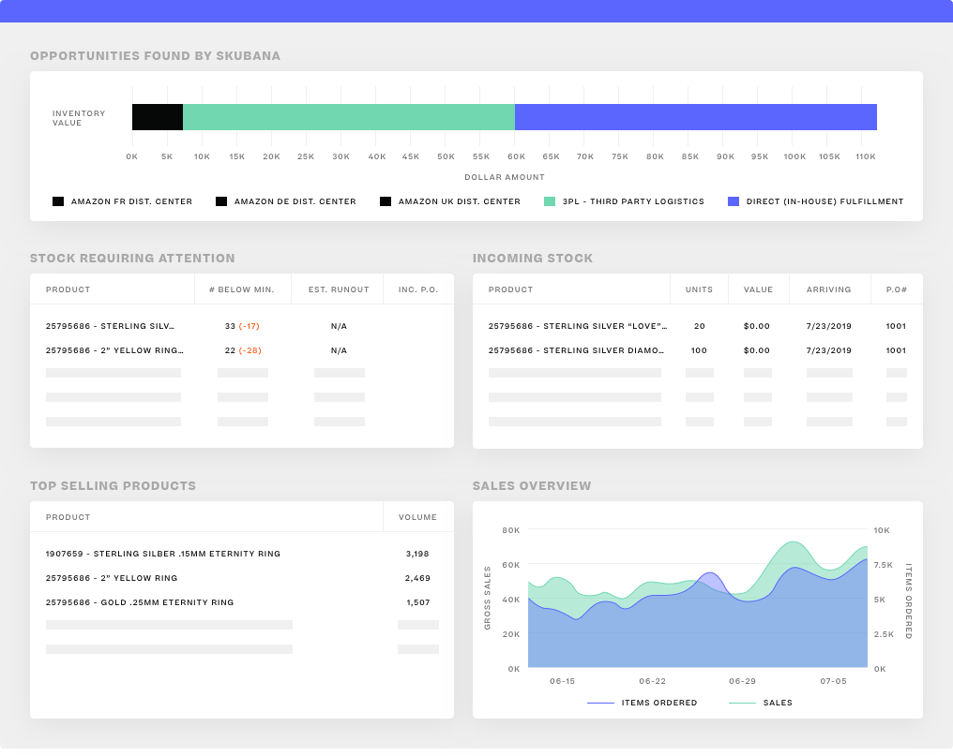Toggle the 3PL segment in the inventory bar
This screenshot has width=953, height=756.
348,116
